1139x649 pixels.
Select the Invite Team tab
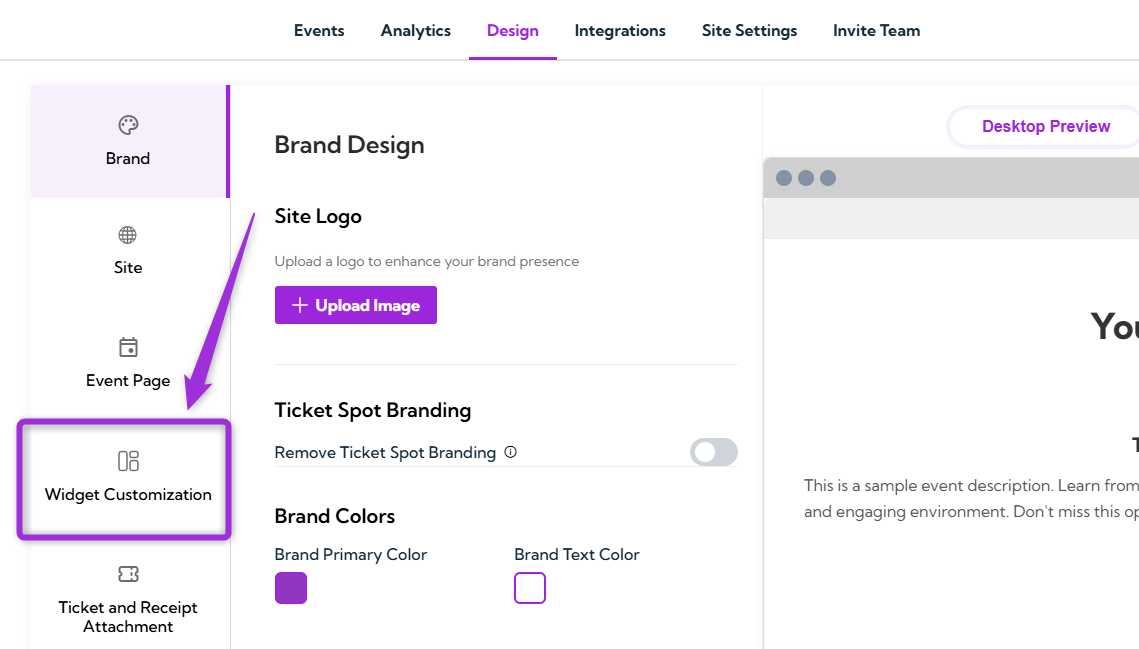[876, 30]
